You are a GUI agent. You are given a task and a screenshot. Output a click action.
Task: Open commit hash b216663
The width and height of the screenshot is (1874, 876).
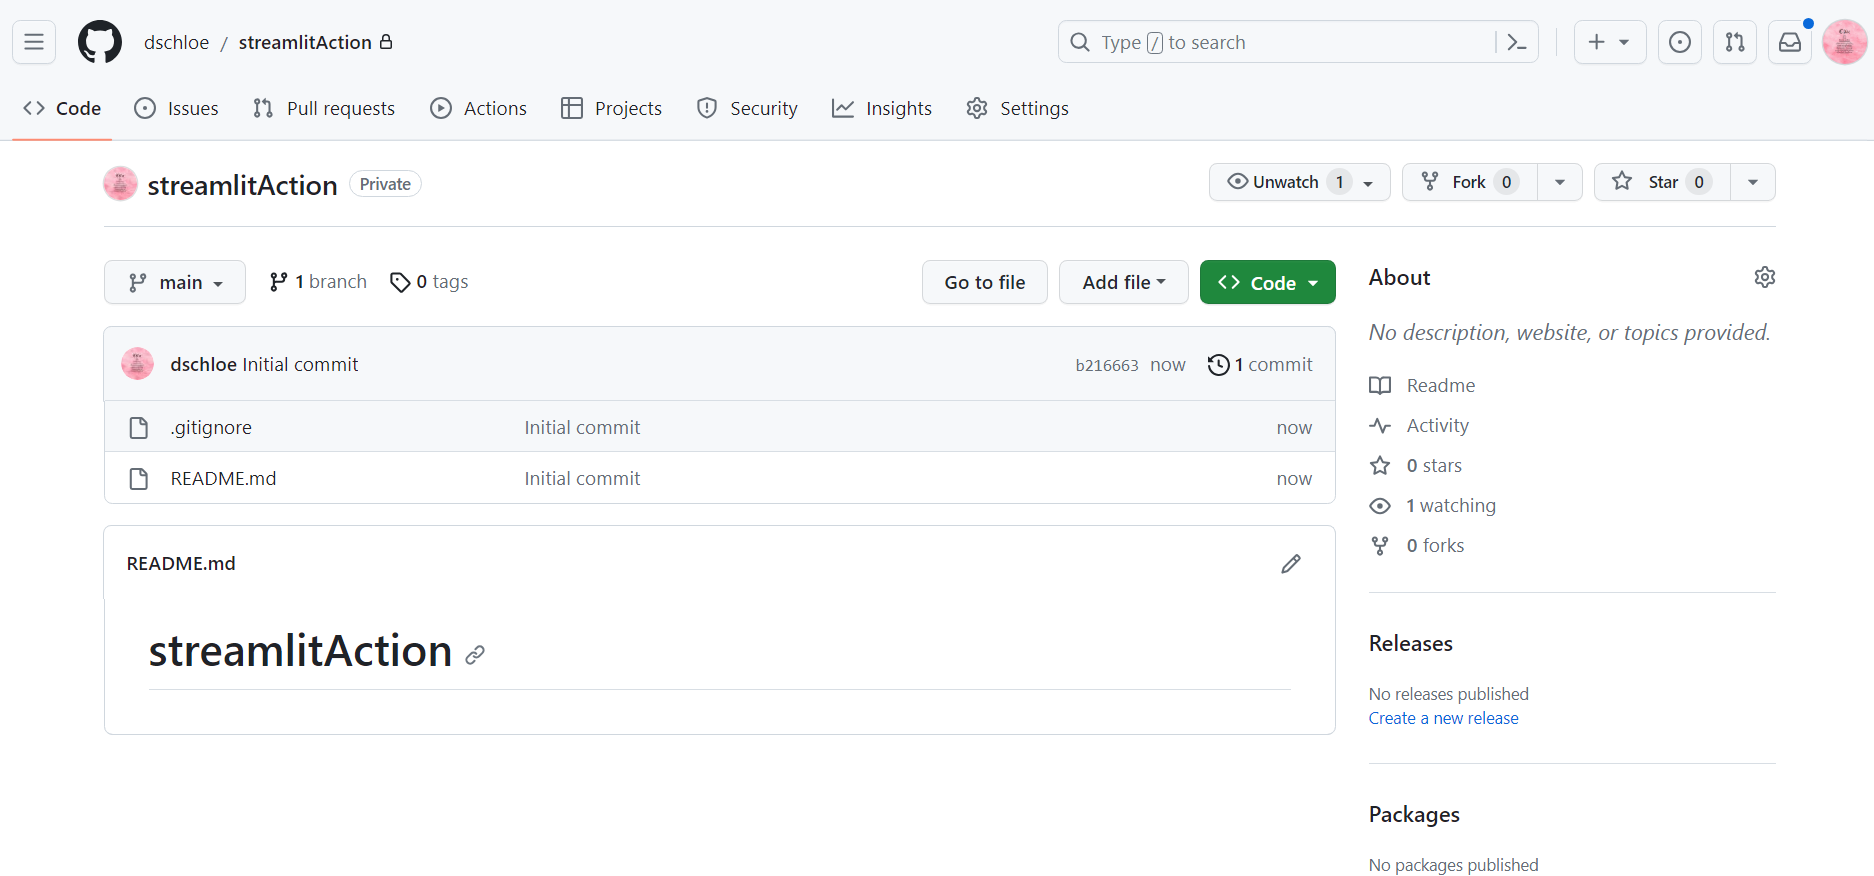(x=1107, y=365)
